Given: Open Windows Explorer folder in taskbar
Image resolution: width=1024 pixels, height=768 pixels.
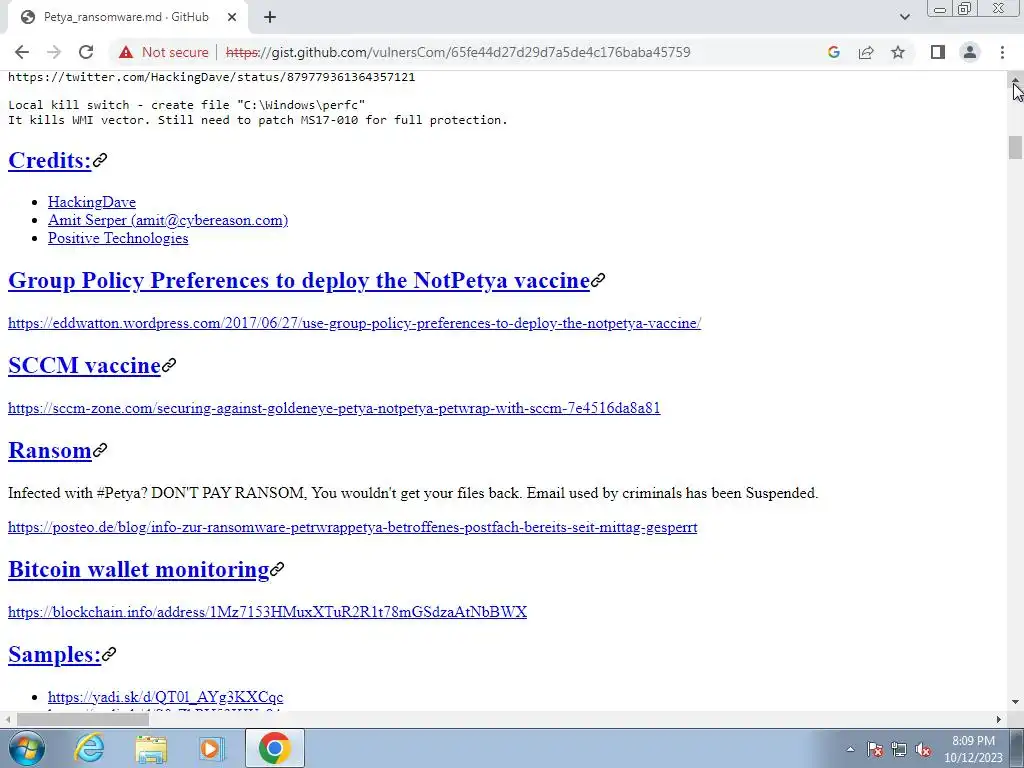Looking at the screenshot, I should 151,748.
